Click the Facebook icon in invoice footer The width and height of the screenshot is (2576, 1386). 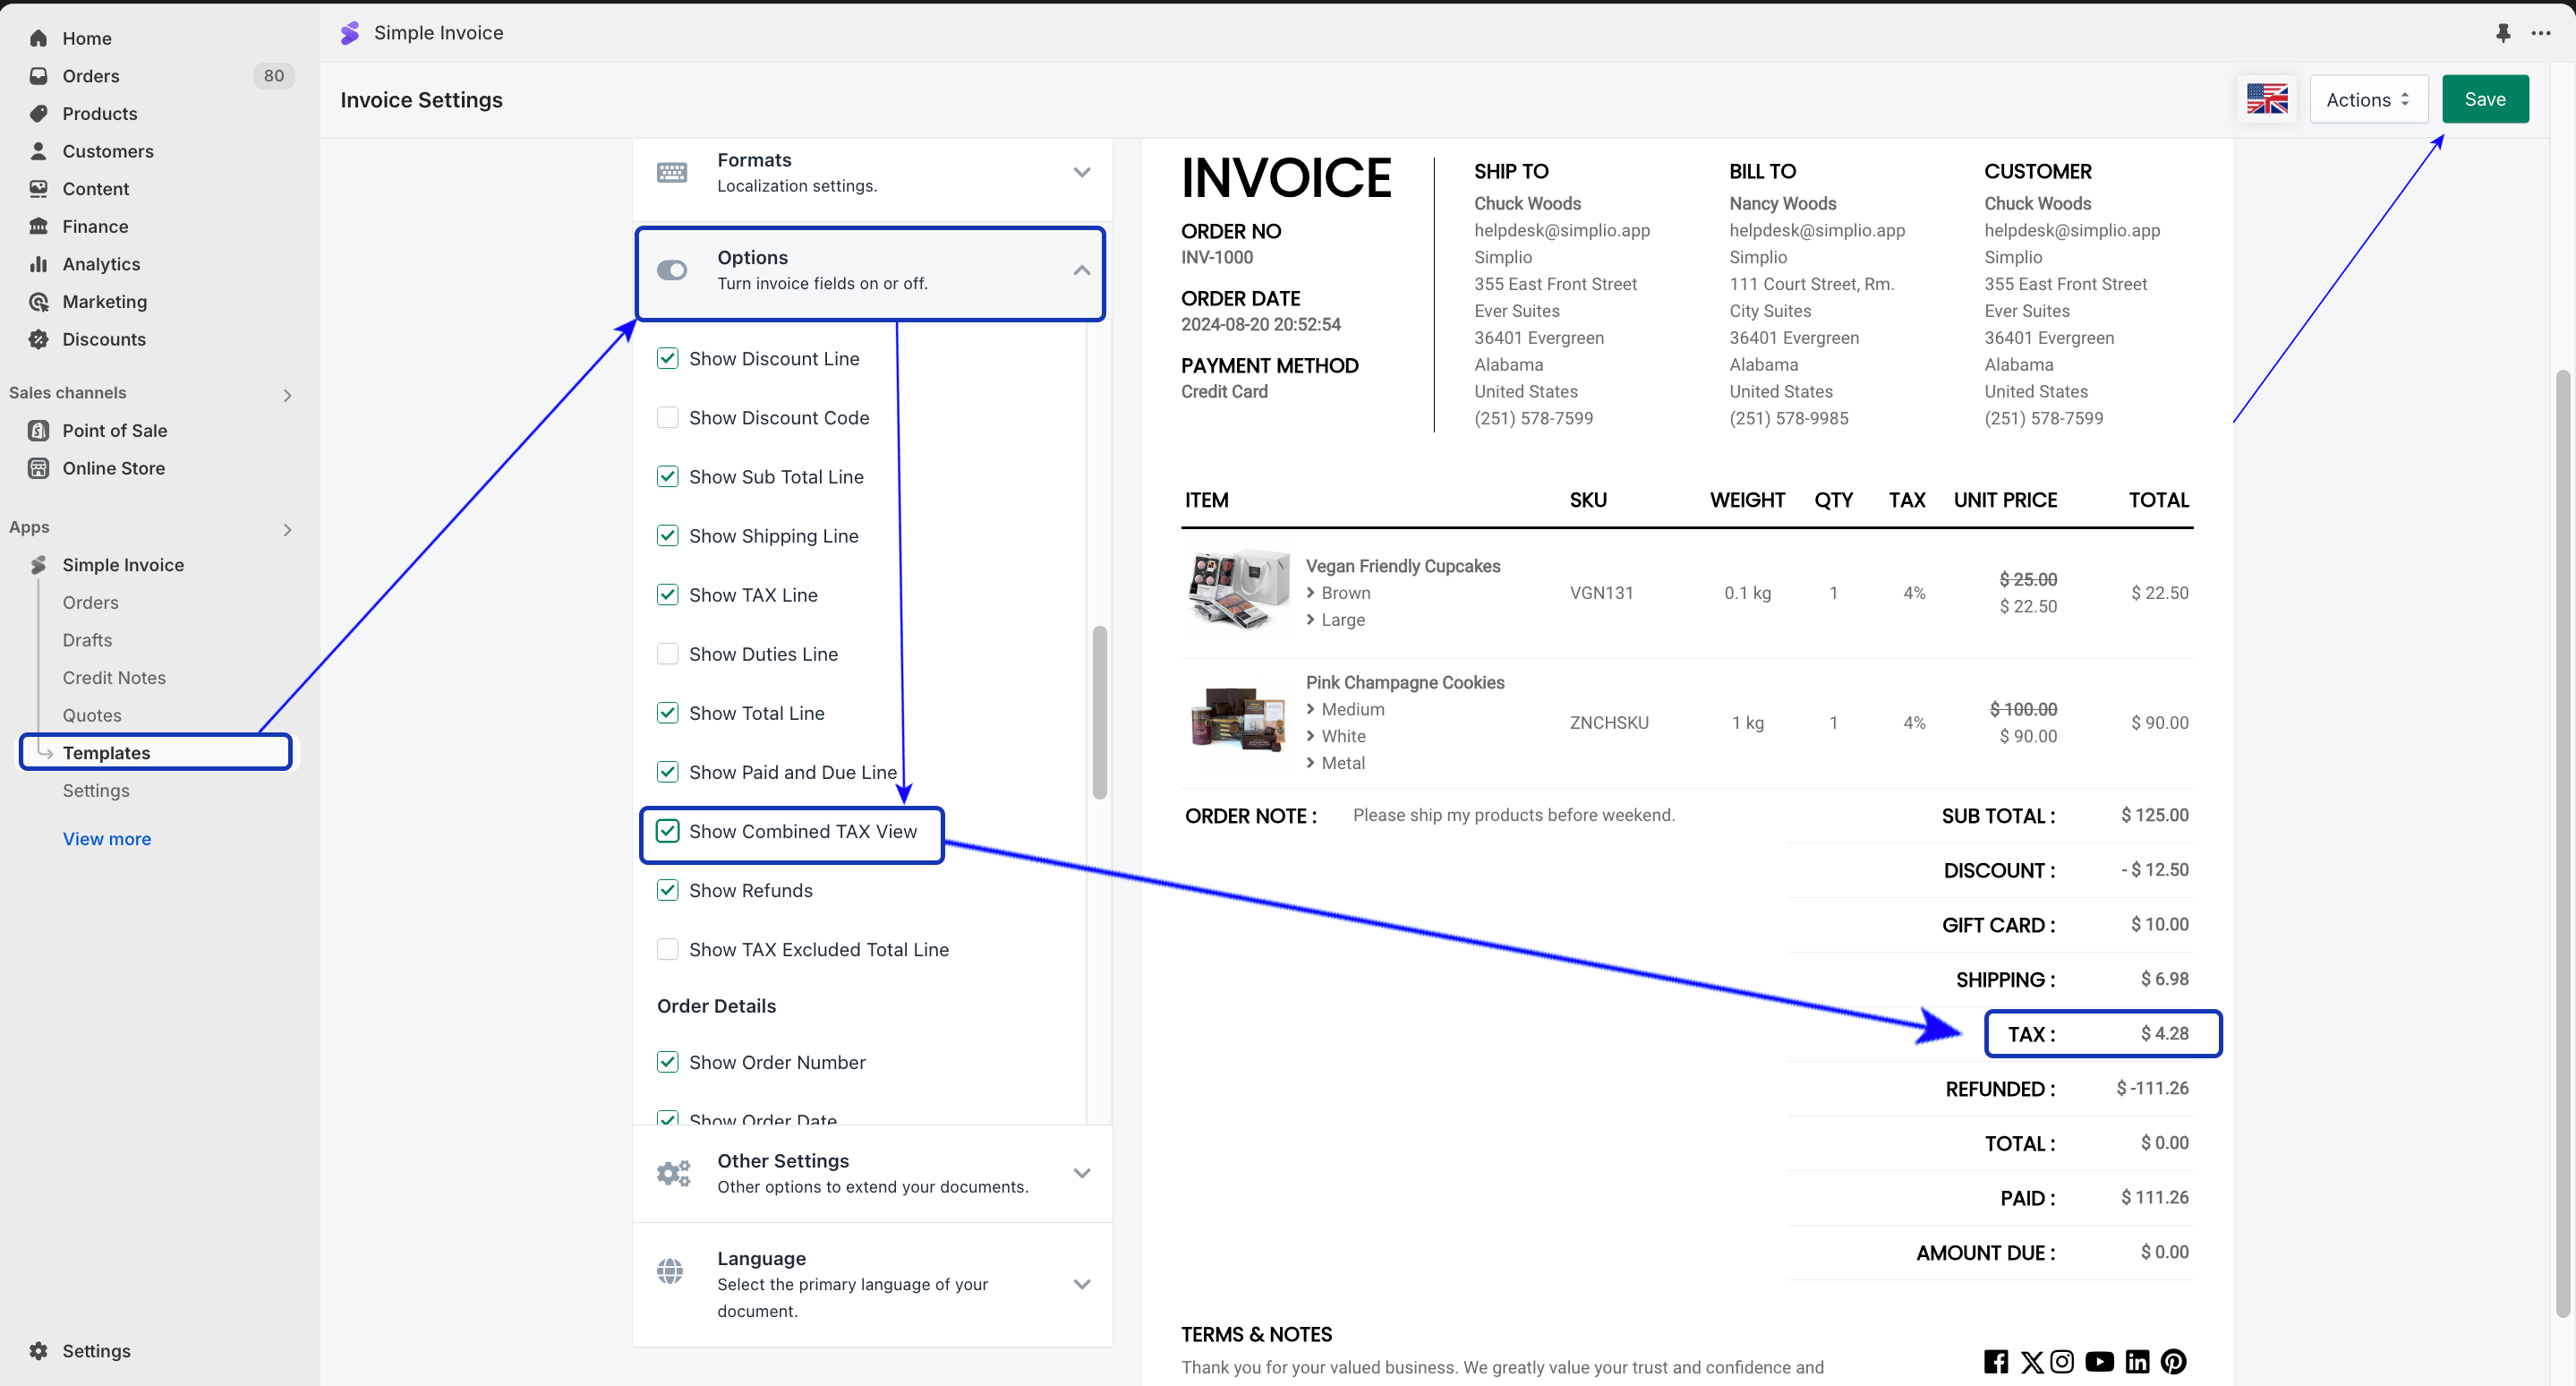pyautogui.click(x=1995, y=1361)
